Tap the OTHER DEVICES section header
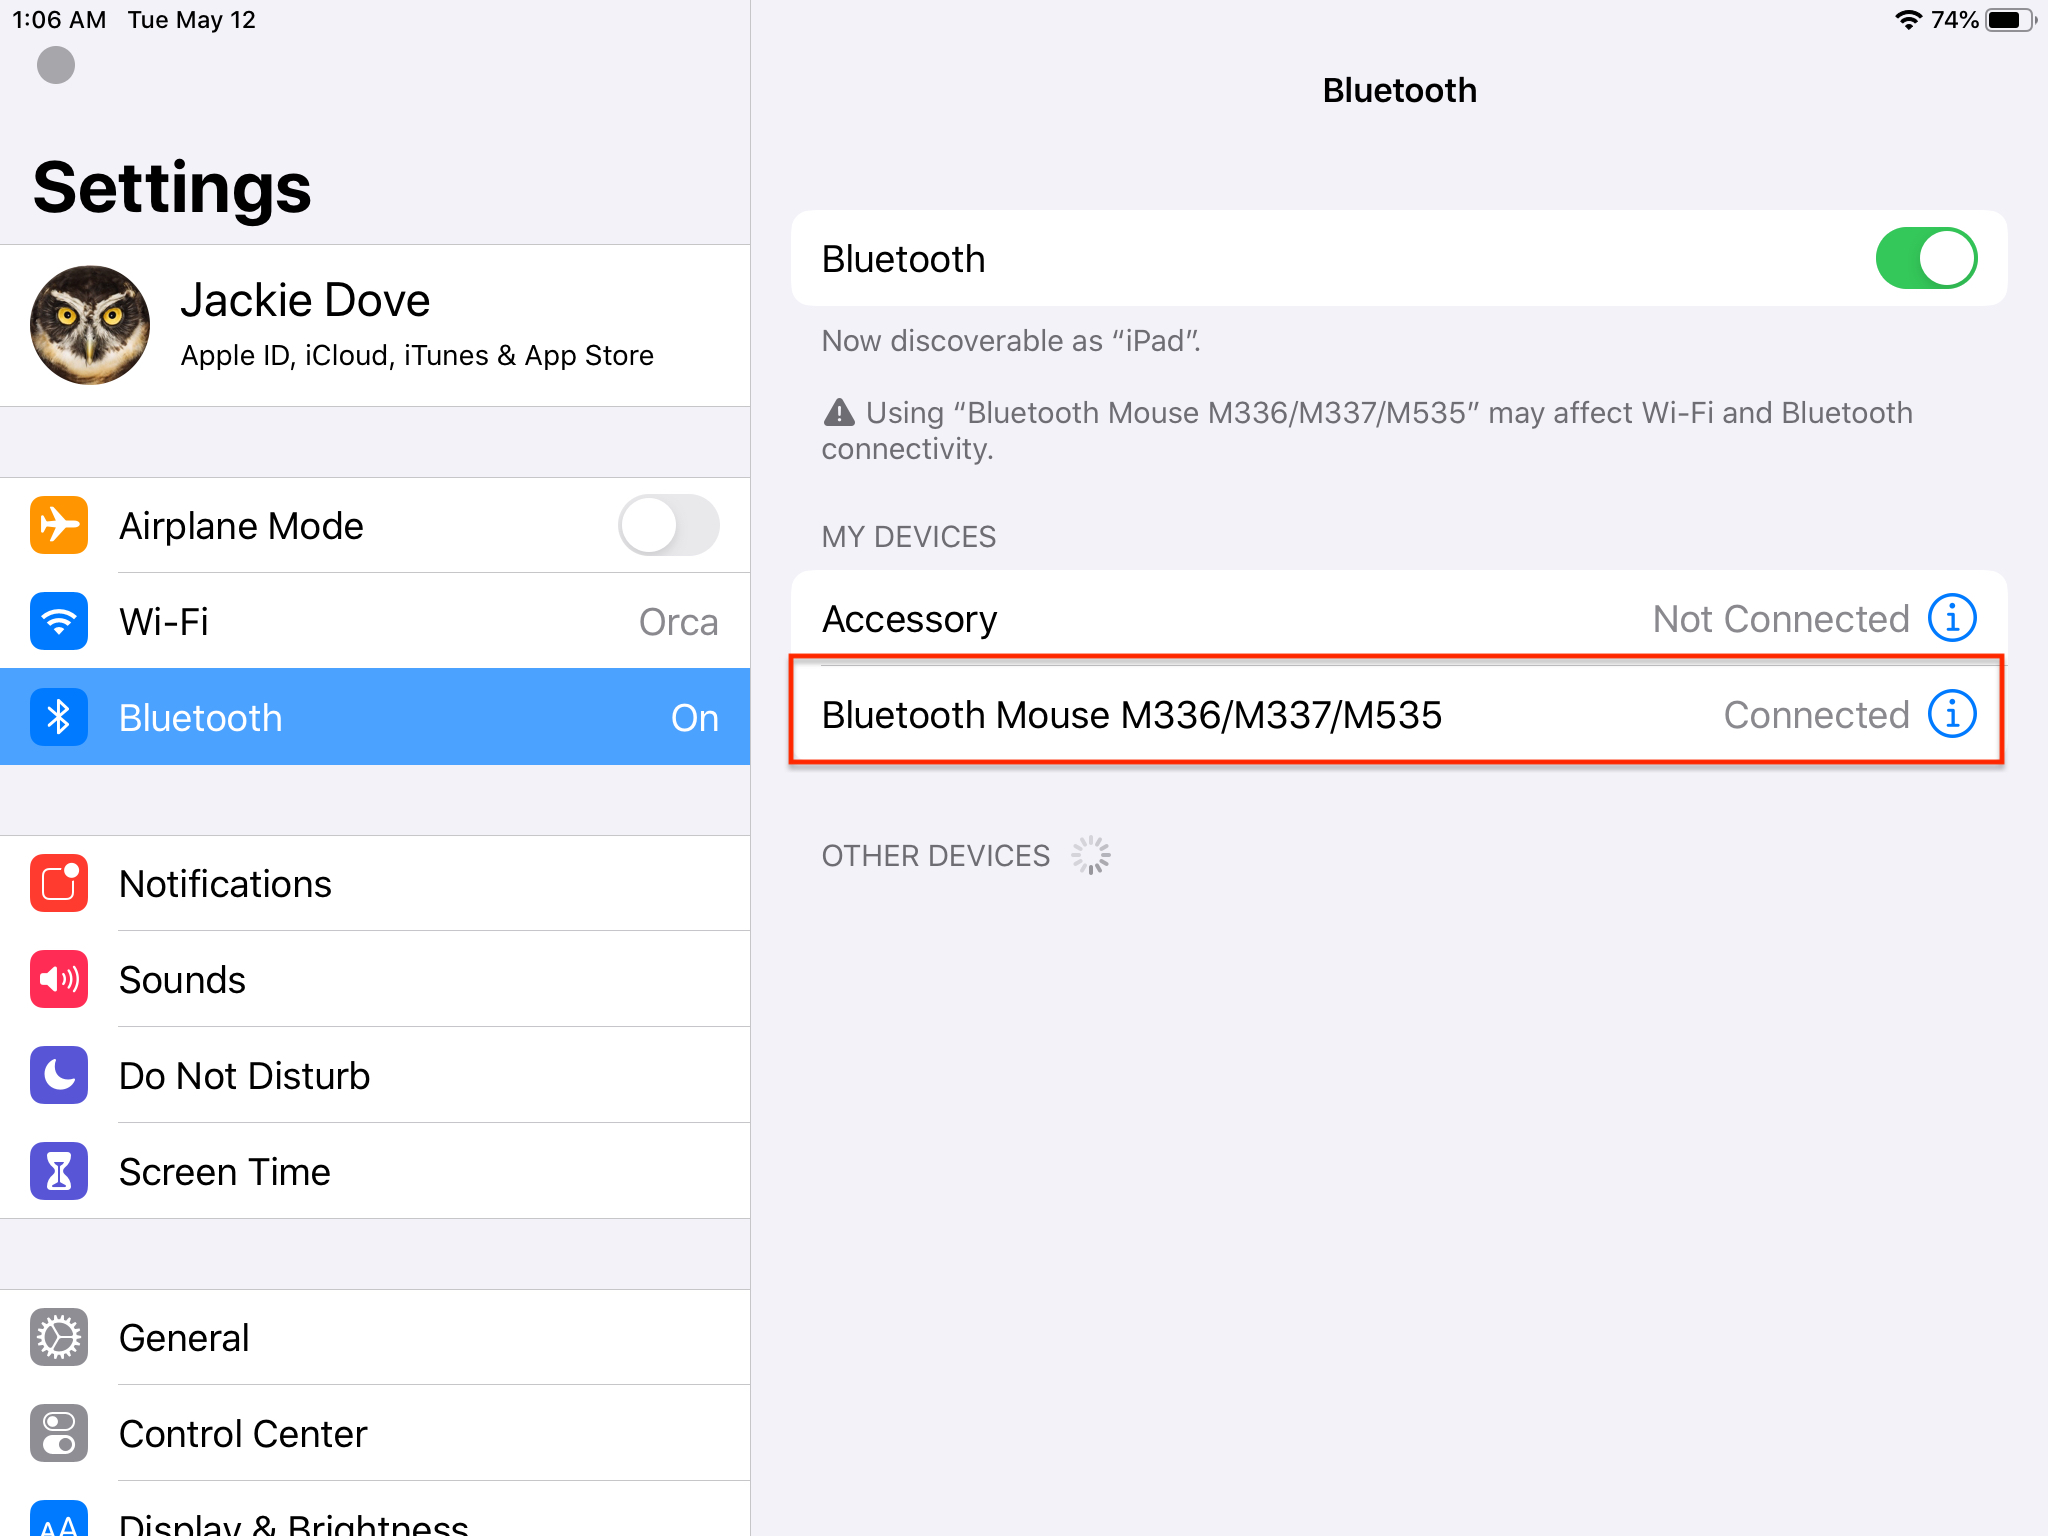Viewport: 2048px width, 1536px height. coord(935,856)
